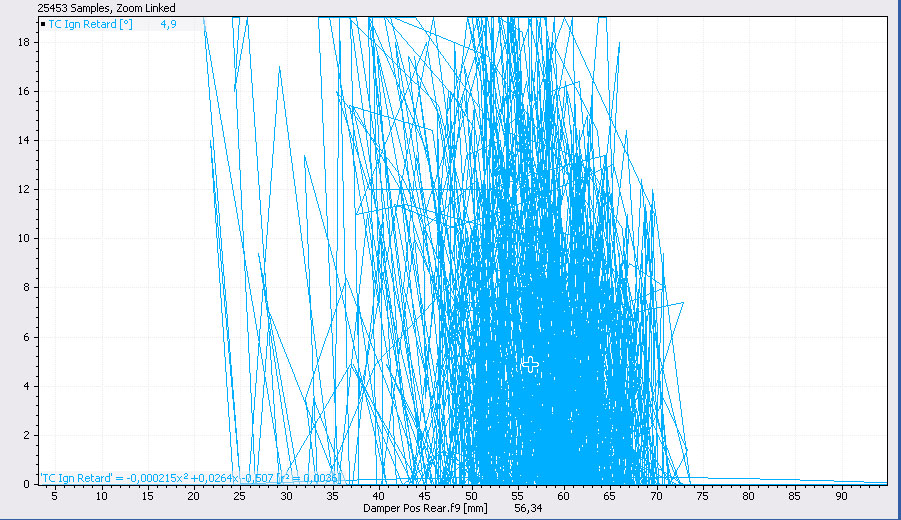Click the 25 tick on x-axis
The image size is (901, 520).
(240, 495)
